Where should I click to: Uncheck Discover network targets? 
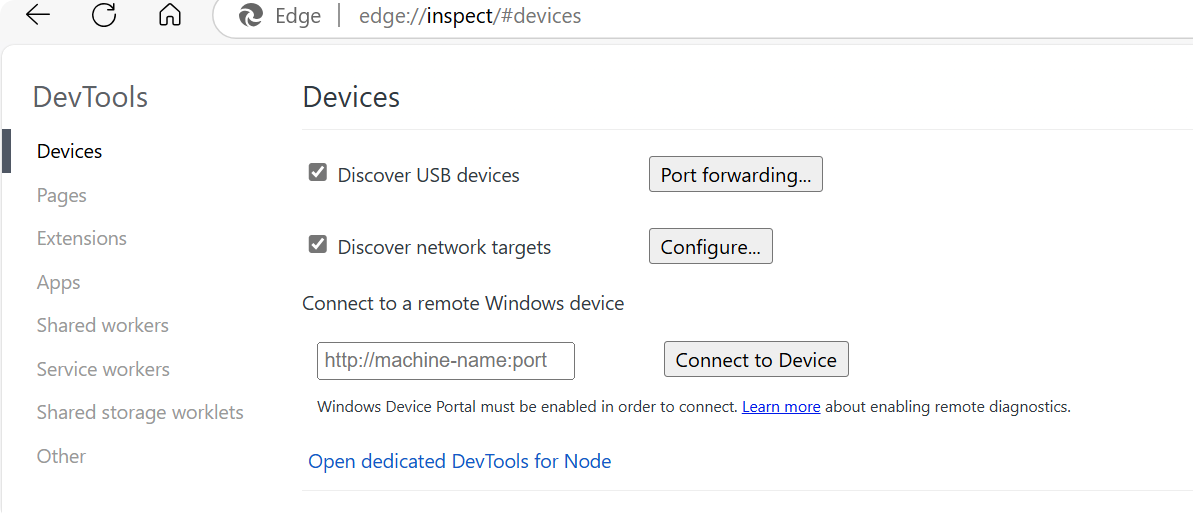coord(318,245)
